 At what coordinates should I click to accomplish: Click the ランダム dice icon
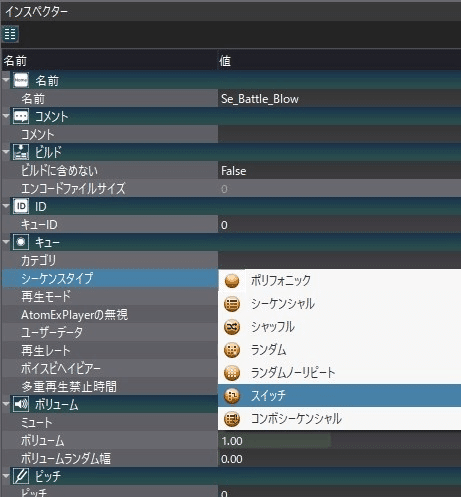[x=232, y=350]
